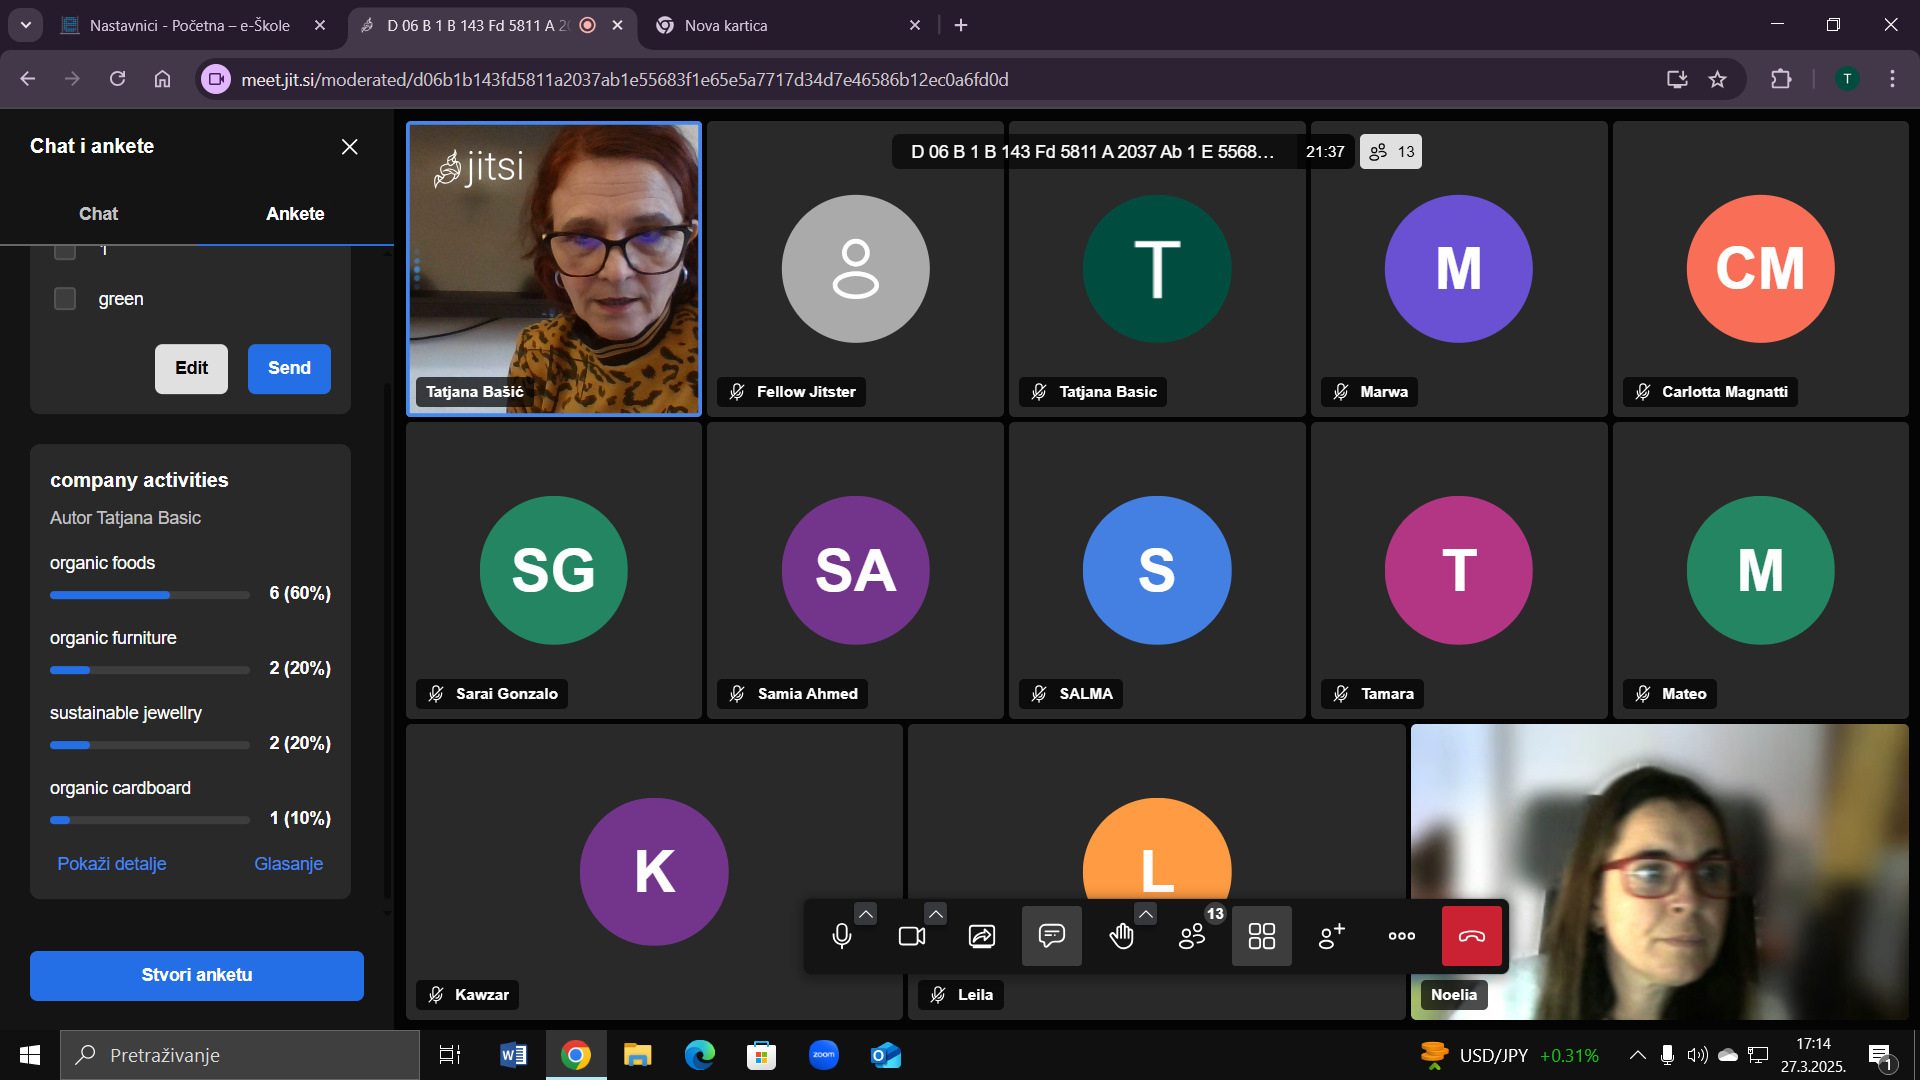
Task: Open browser extensions puzzle icon
Action: [x=1781, y=80]
